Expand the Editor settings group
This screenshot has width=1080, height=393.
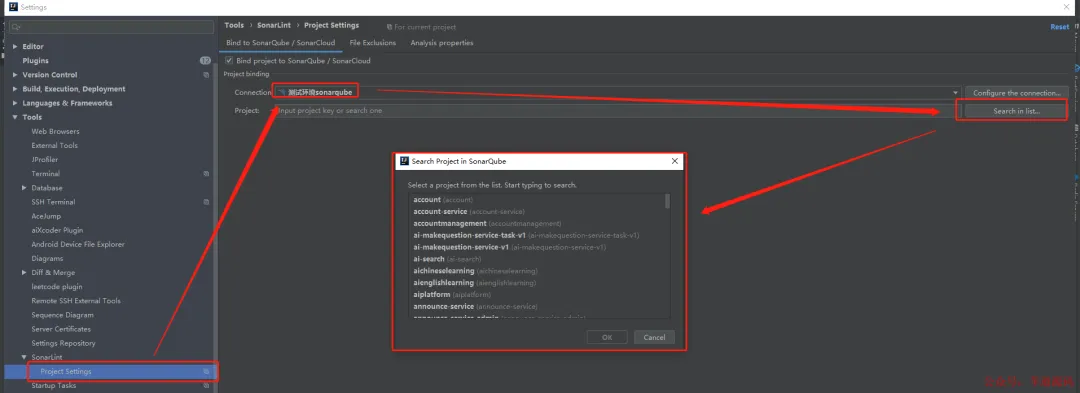[x=15, y=47]
